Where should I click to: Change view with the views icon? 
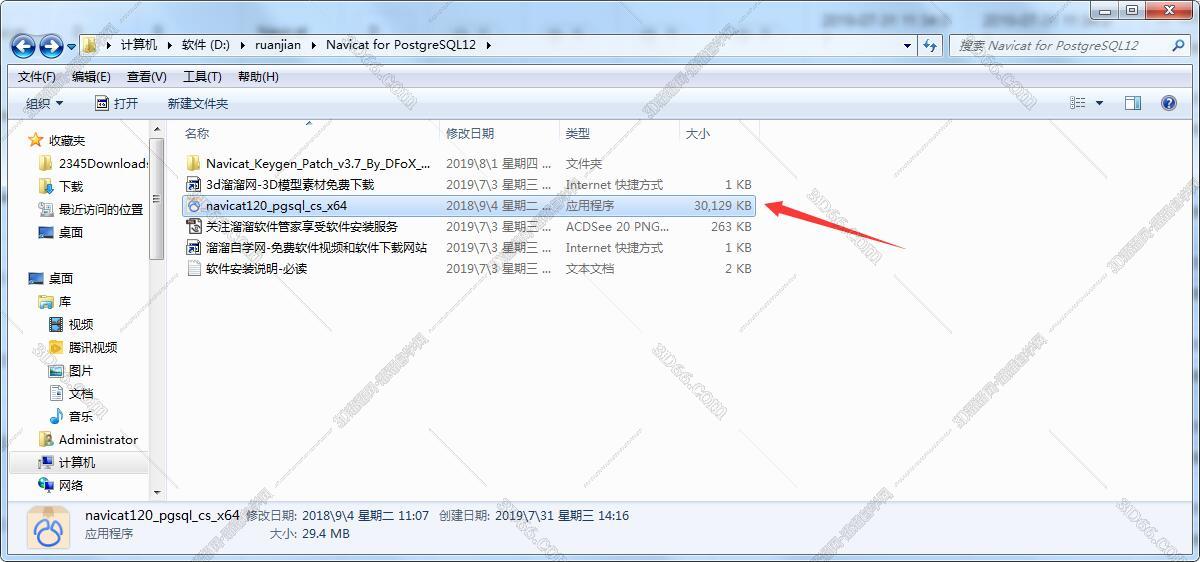pos(1078,103)
